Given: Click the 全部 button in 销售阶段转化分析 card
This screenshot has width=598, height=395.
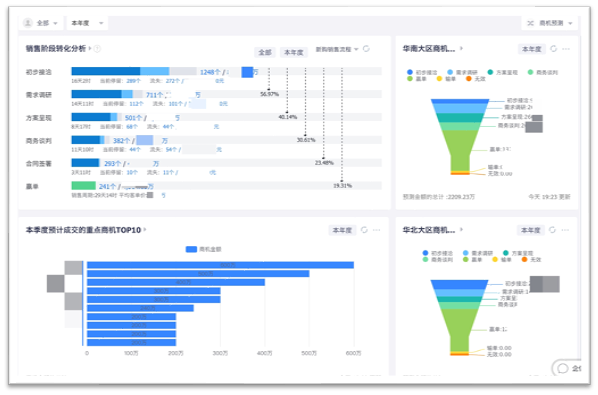Looking at the screenshot, I should [x=265, y=52].
